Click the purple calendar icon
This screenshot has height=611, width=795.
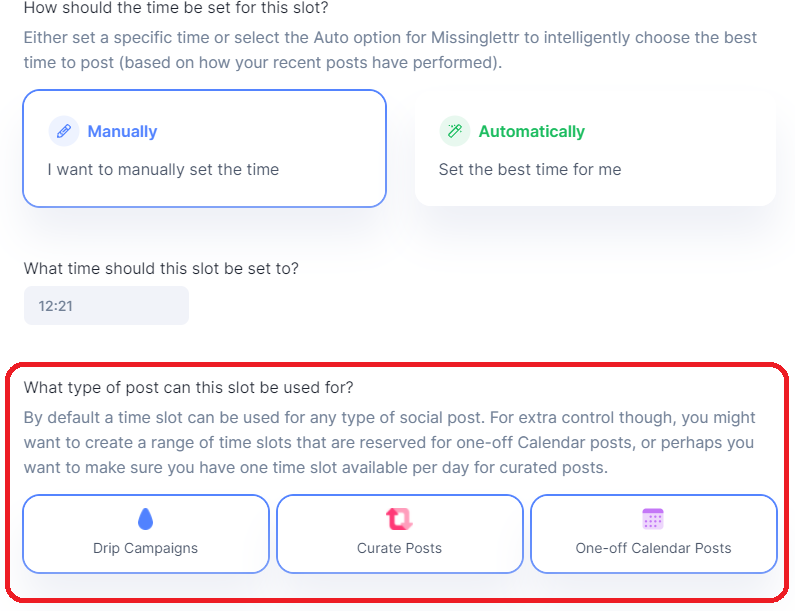click(x=653, y=519)
